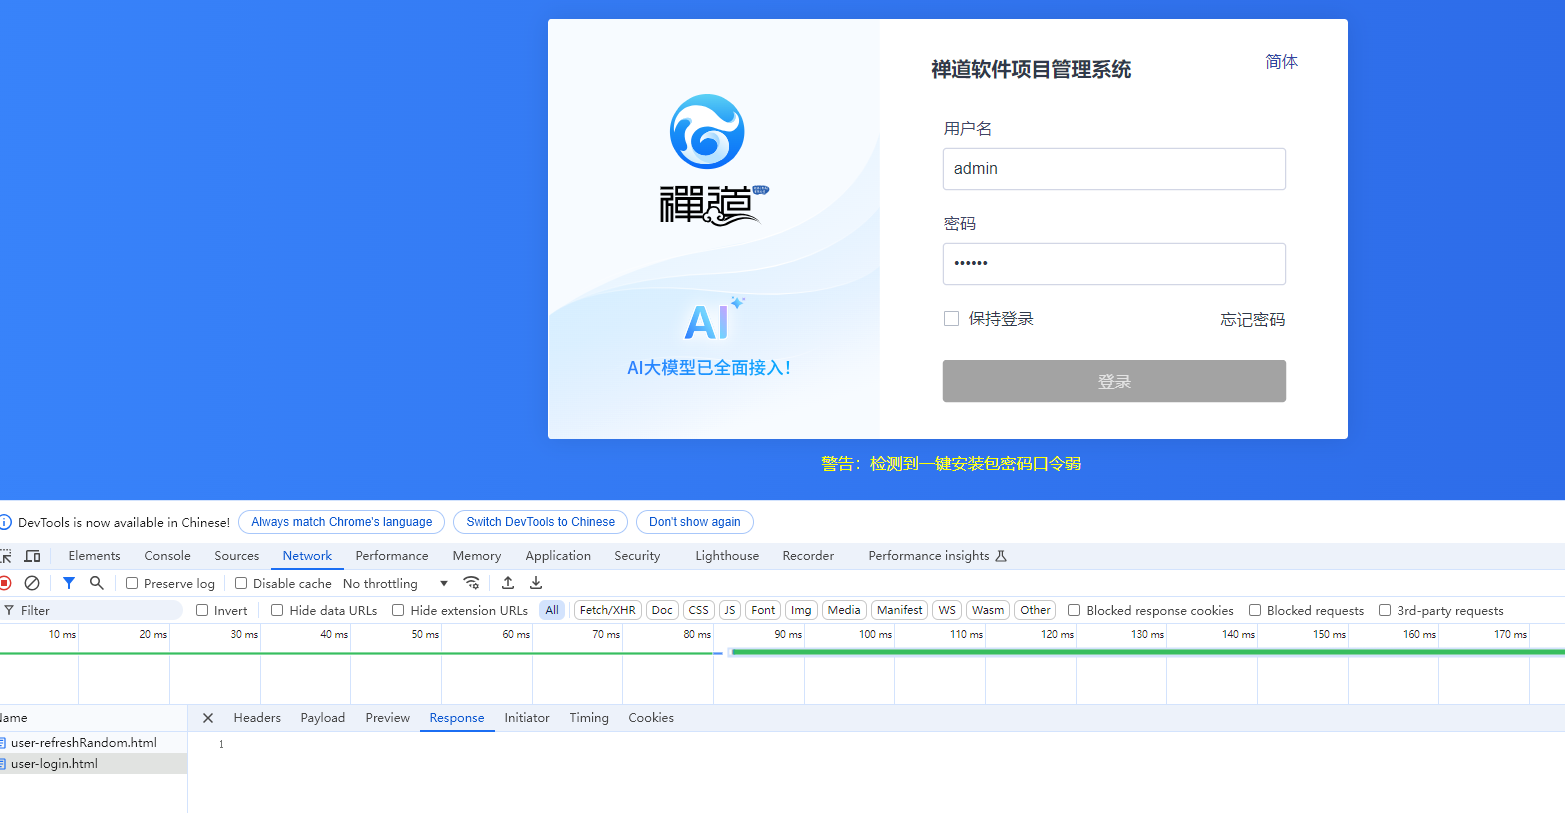
Task: Stop recording network log
Action: pyautogui.click(x=5, y=583)
